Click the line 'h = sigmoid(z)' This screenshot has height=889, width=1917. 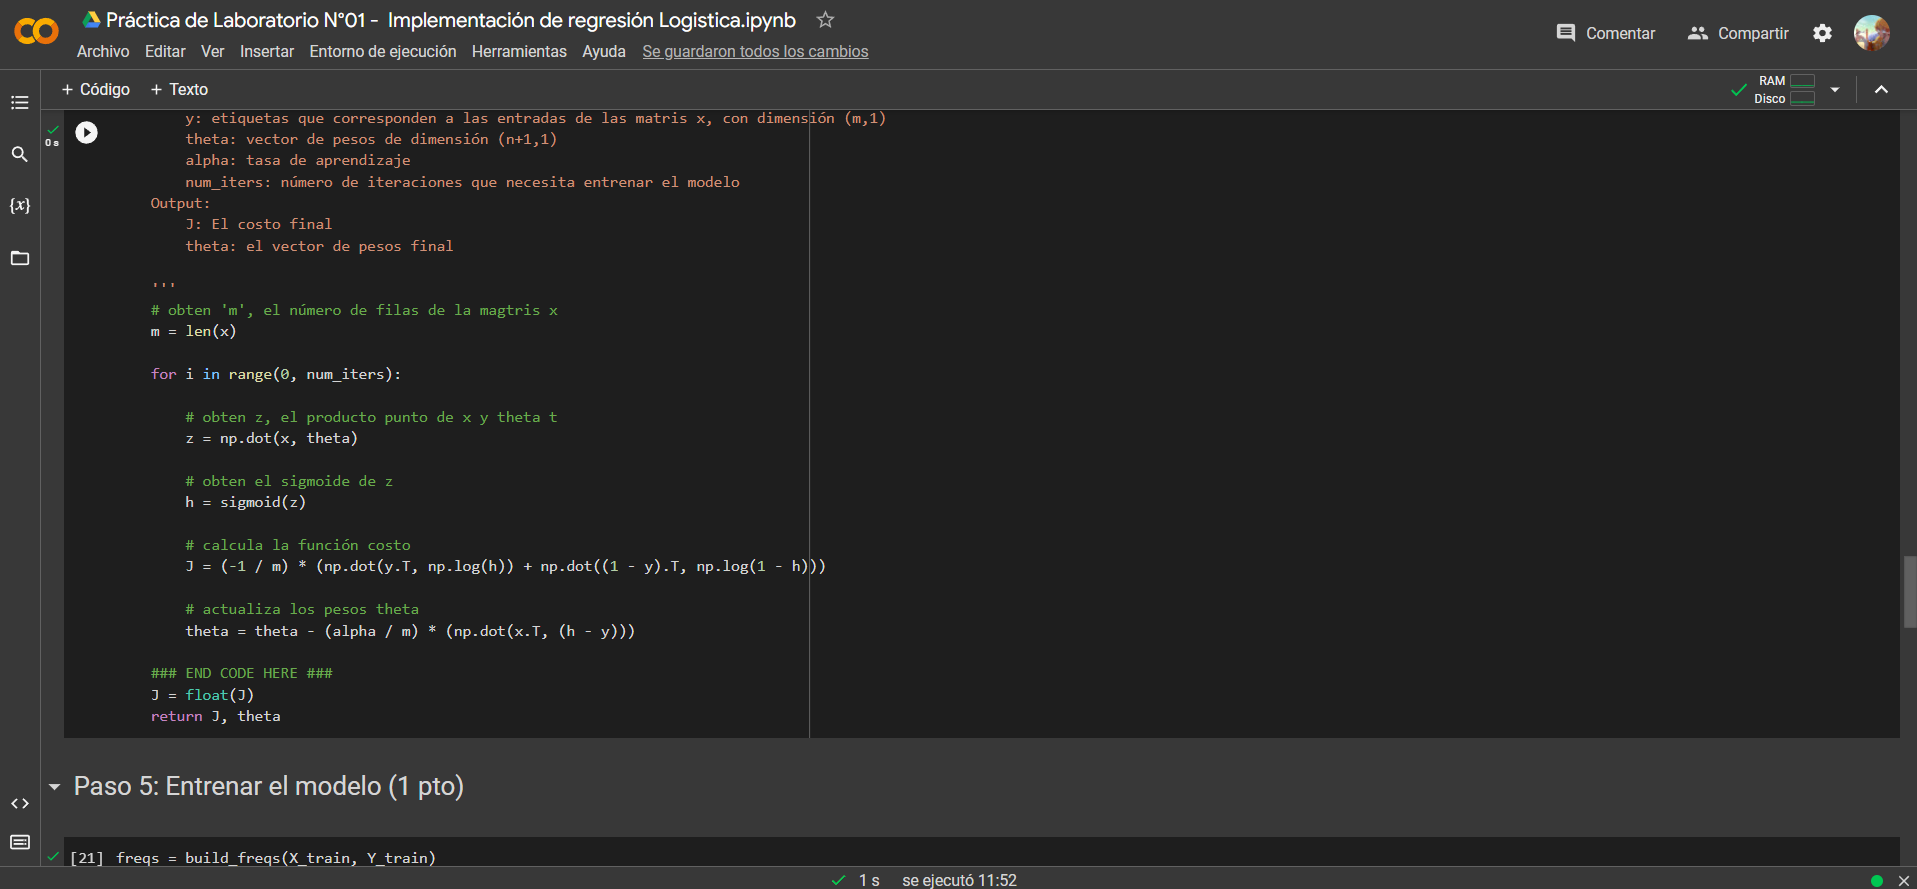[x=245, y=502]
